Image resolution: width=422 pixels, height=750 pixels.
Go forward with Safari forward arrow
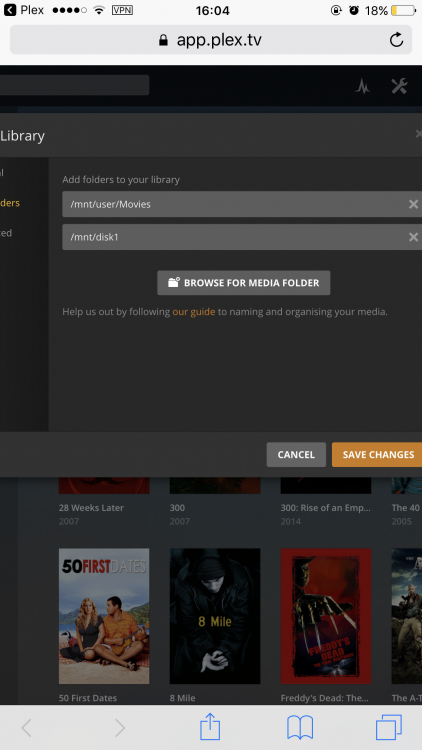(x=120, y=728)
